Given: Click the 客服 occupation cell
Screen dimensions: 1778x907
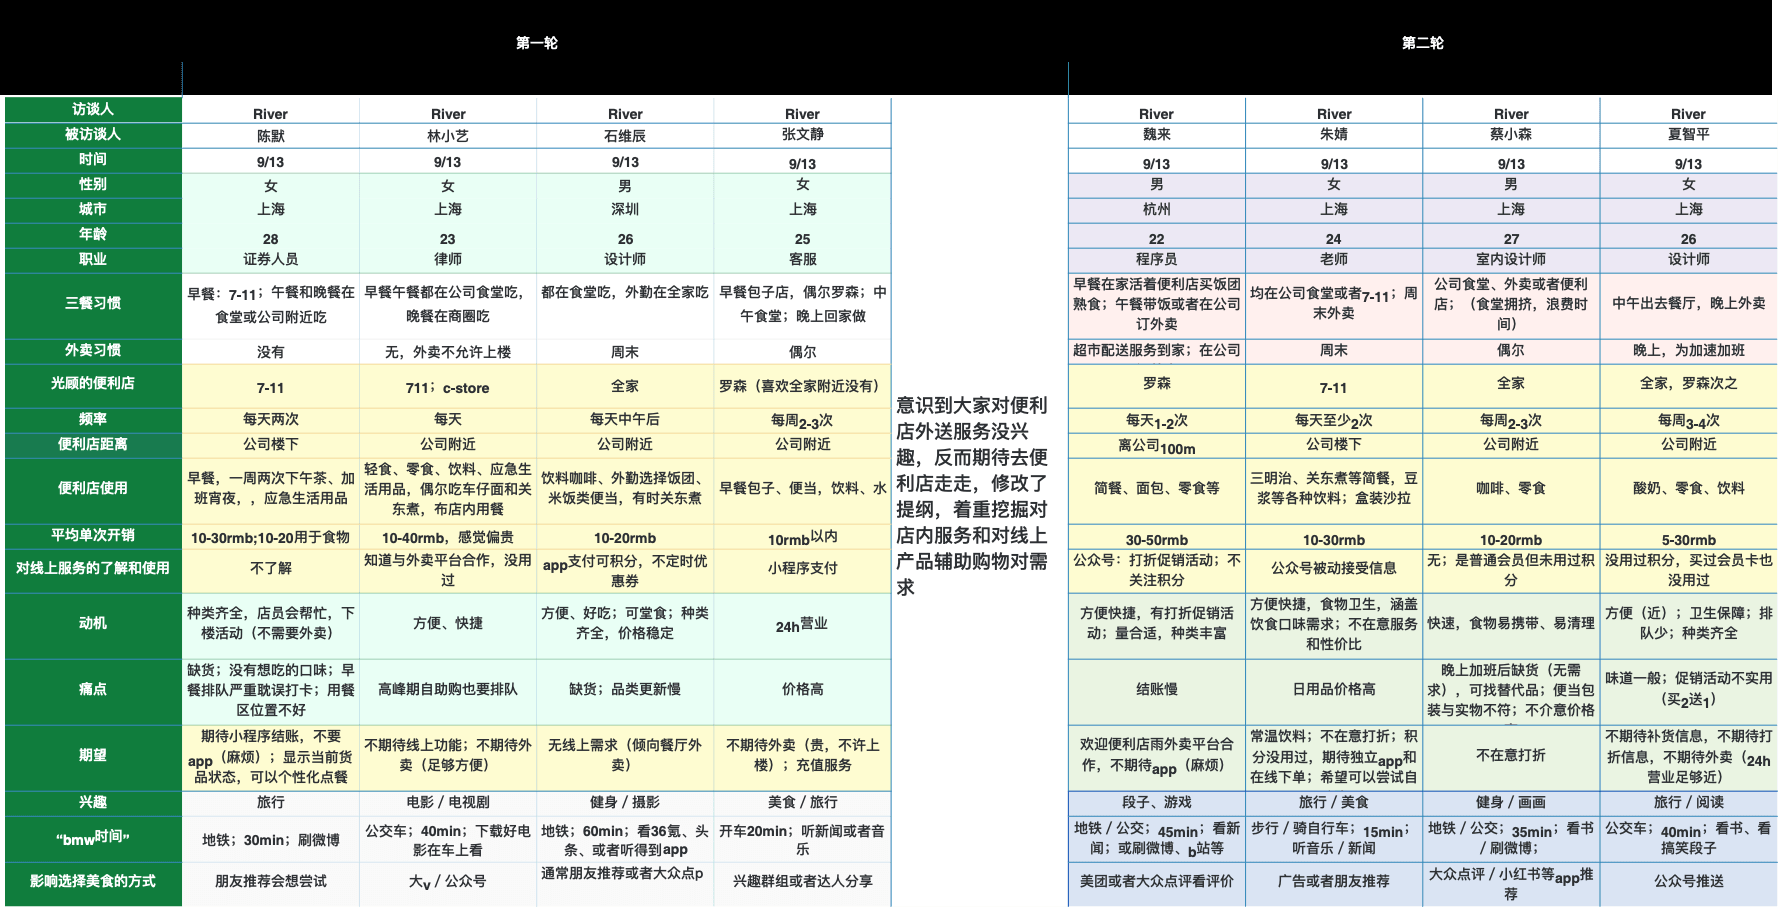Looking at the screenshot, I should click(x=802, y=259).
